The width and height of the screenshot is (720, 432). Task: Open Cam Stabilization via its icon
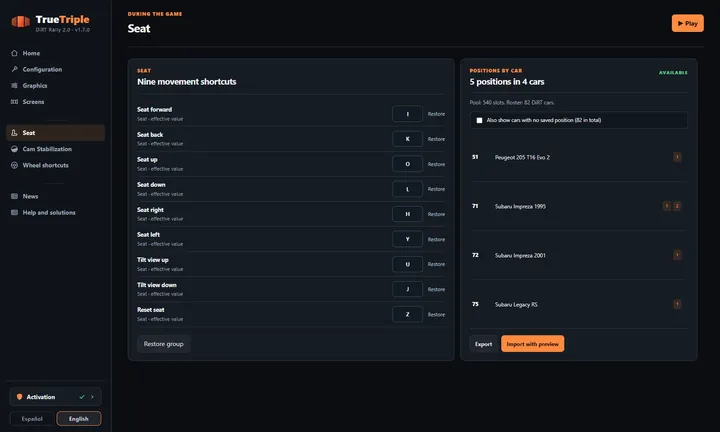pyautogui.click(x=14, y=149)
